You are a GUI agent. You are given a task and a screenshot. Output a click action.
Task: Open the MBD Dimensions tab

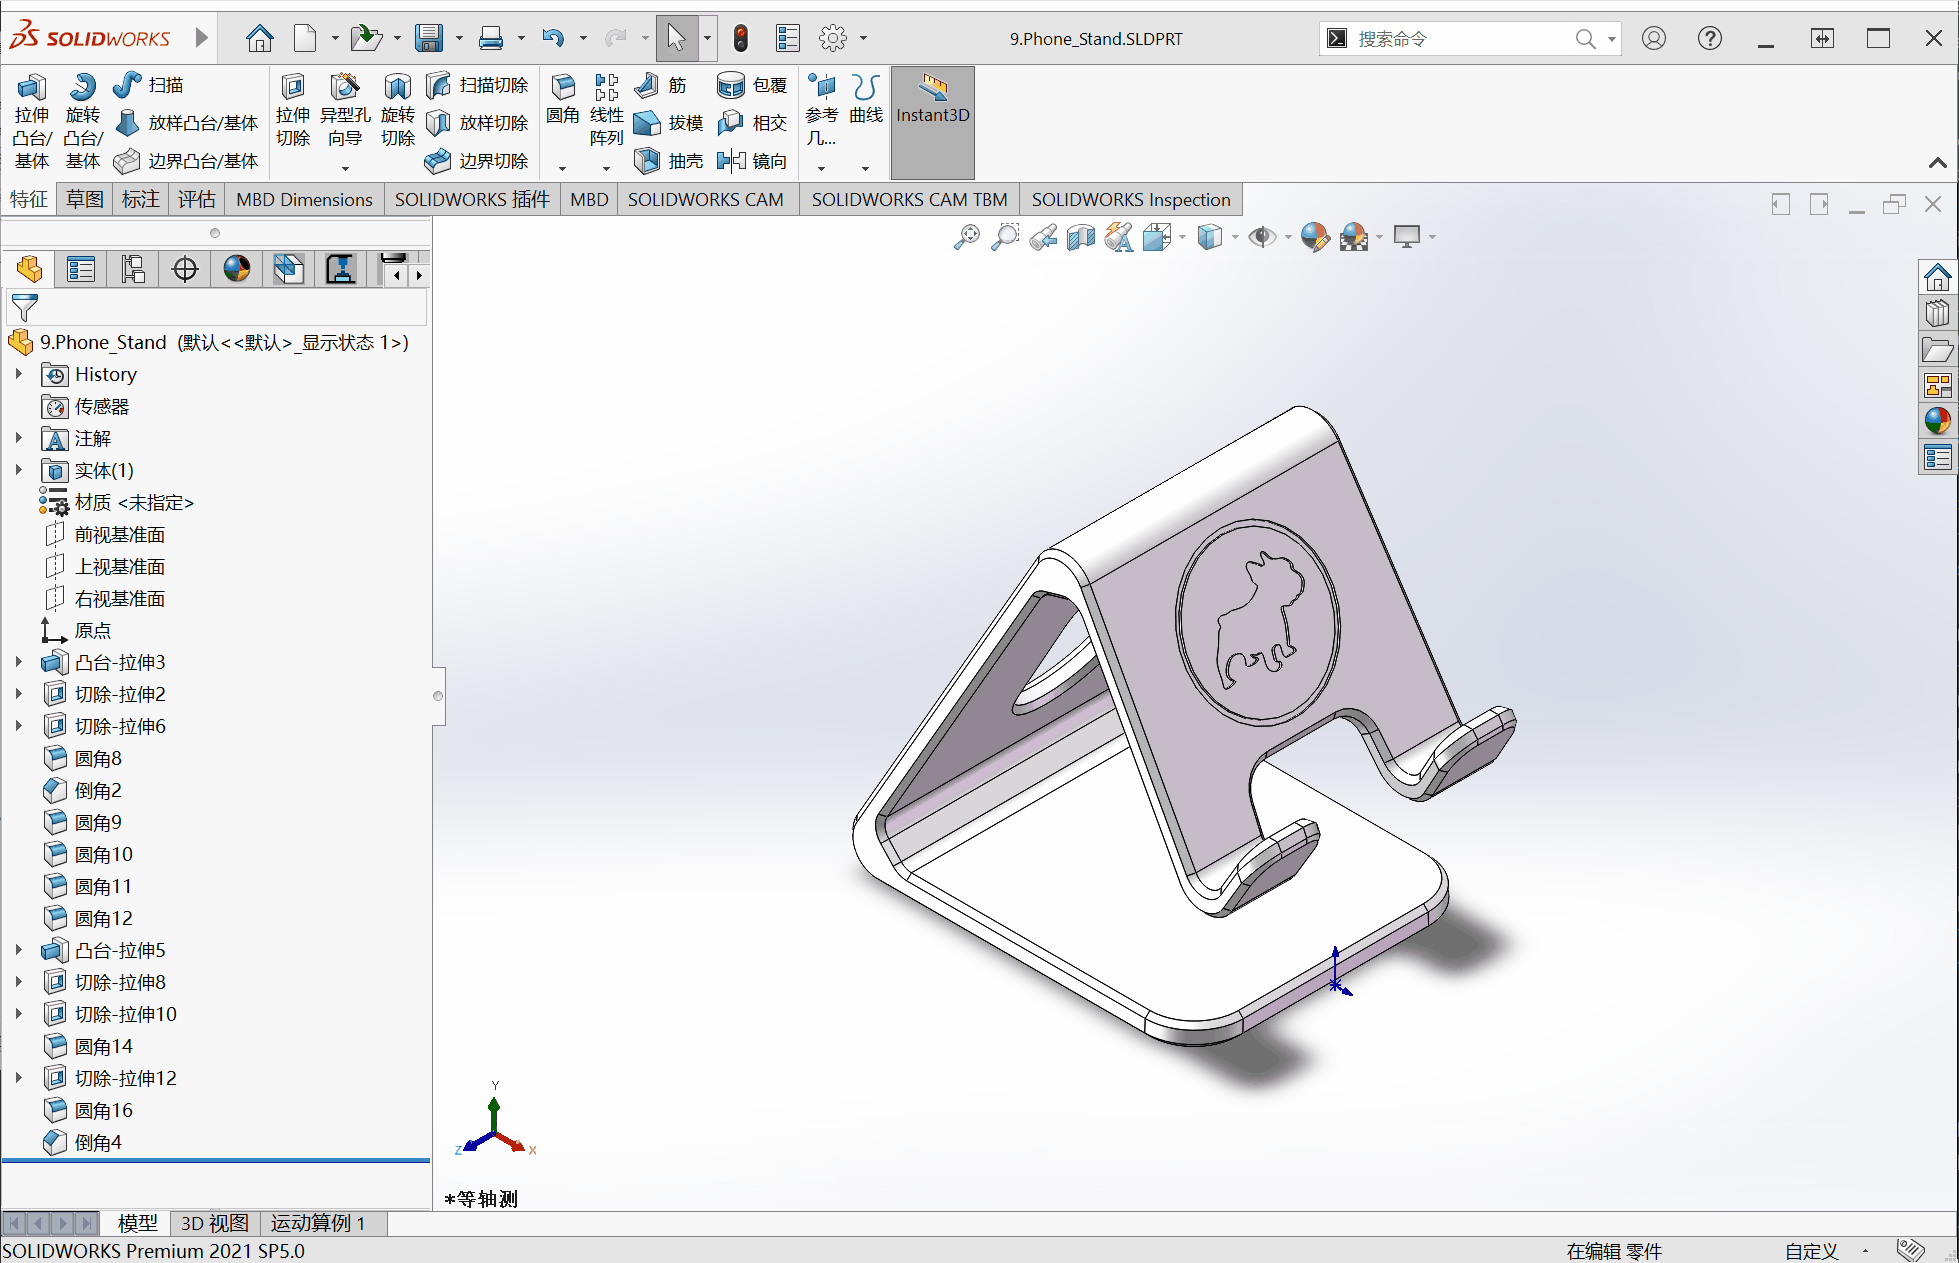[304, 199]
